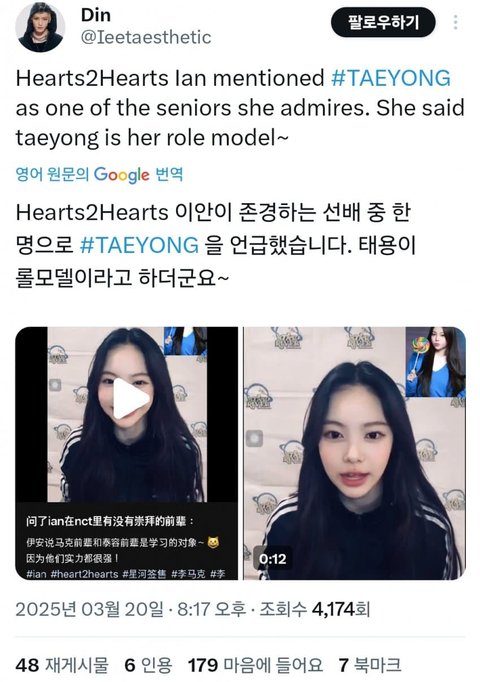
Task: Click the Google logo in the translation label
Action: pos(121,175)
